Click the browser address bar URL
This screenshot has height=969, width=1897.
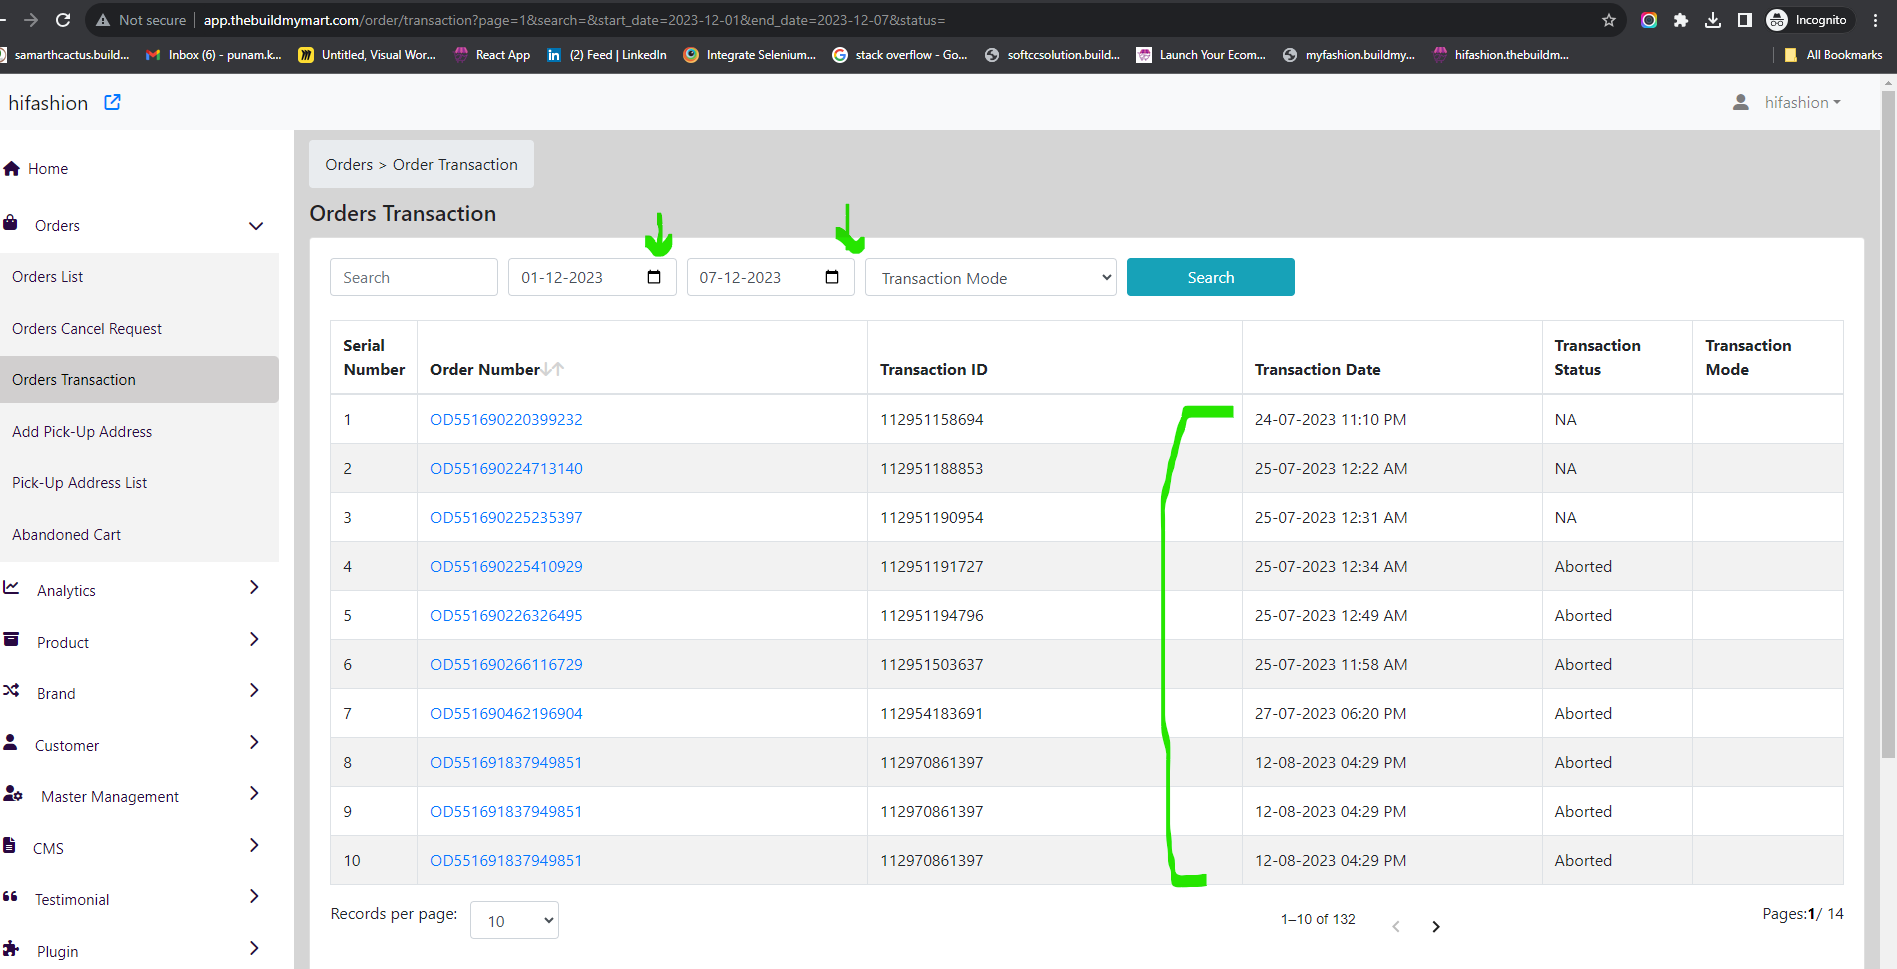[574, 20]
